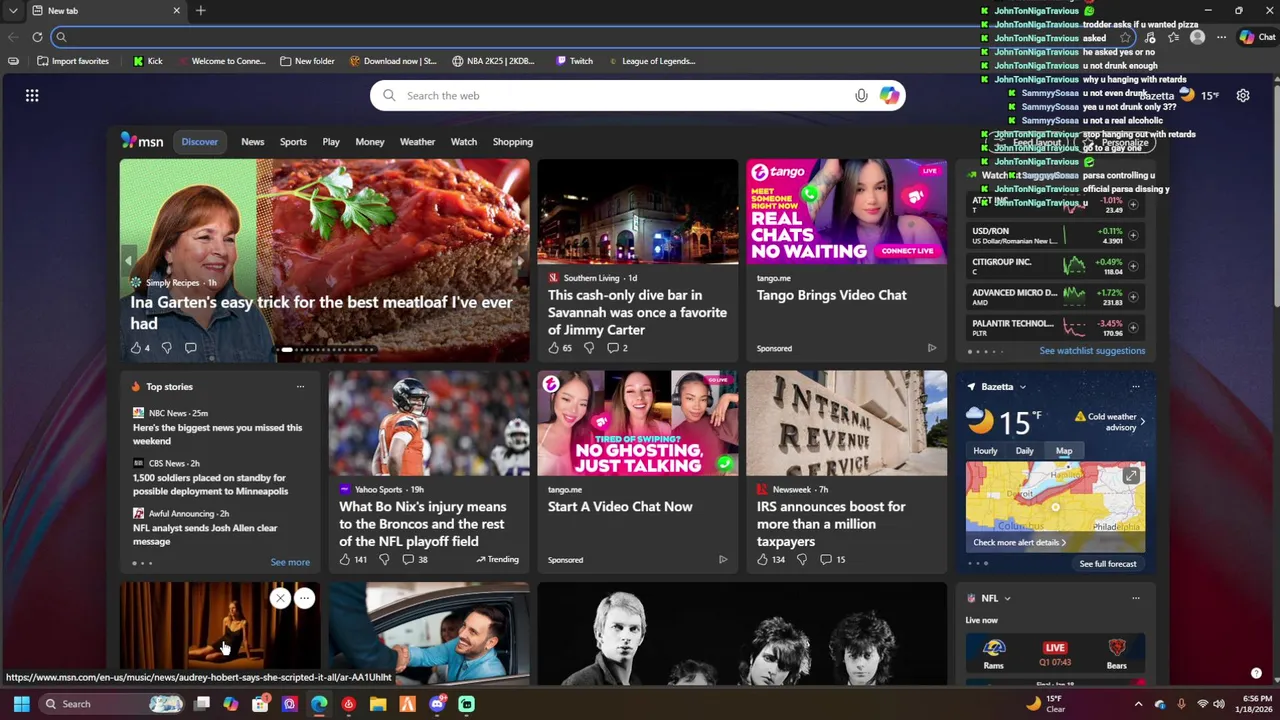This screenshot has height=720, width=1280.
Task: Open See full forecast link
Action: tap(1108, 563)
